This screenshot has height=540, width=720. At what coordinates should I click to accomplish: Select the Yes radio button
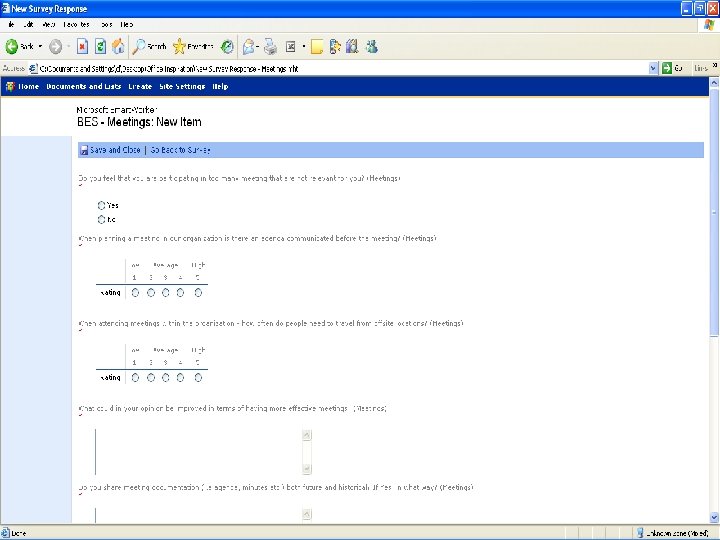point(101,205)
